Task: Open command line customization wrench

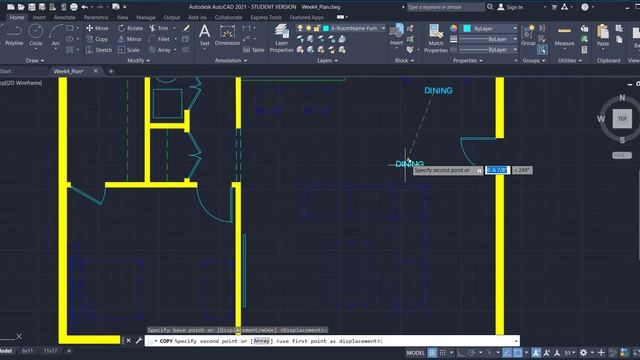Action: click(x=139, y=340)
